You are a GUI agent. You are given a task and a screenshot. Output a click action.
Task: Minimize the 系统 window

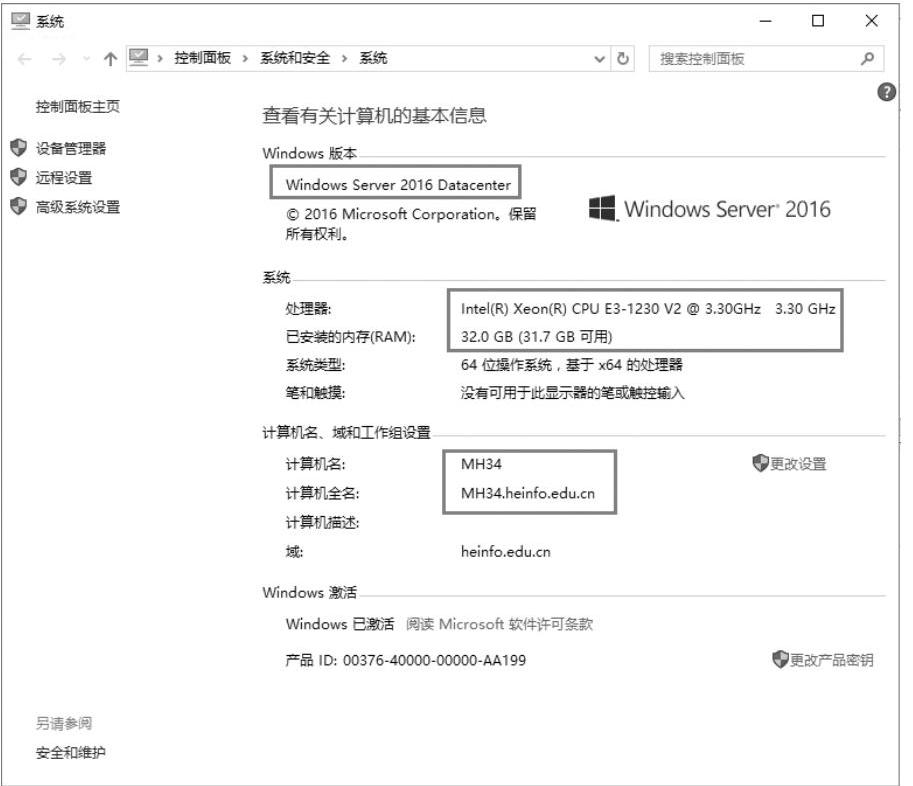pos(765,21)
